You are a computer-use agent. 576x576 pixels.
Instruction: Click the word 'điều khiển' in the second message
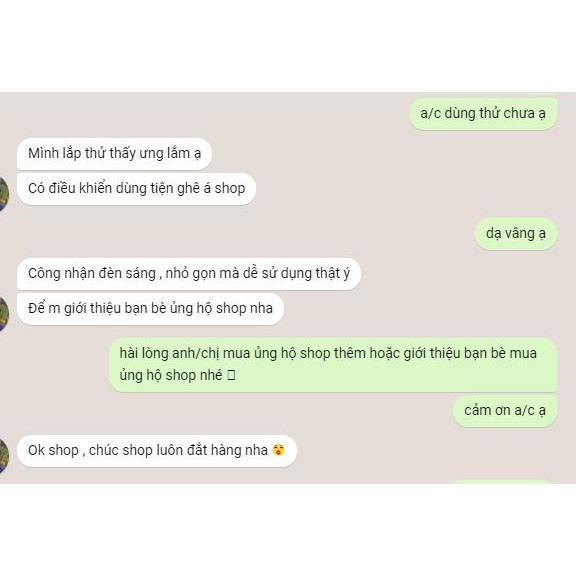(80, 188)
